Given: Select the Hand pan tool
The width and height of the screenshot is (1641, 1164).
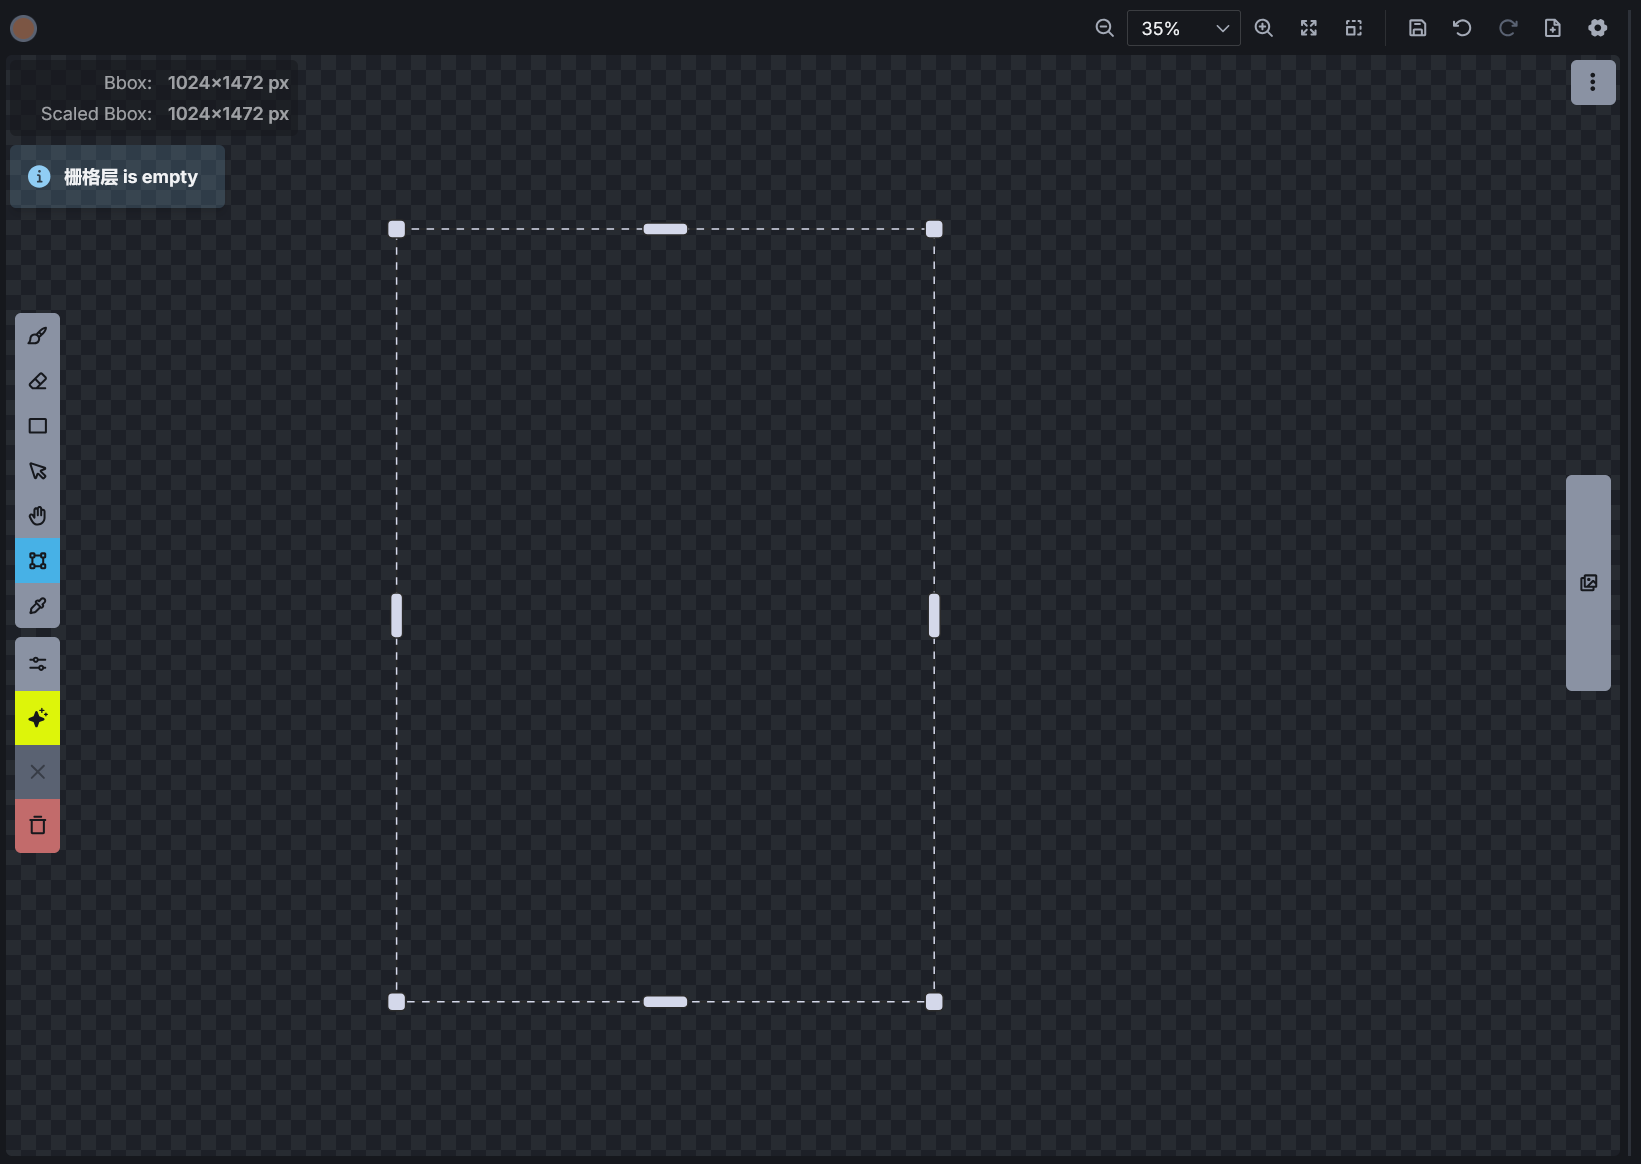Looking at the screenshot, I should pyautogui.click(x=38, y=516).
